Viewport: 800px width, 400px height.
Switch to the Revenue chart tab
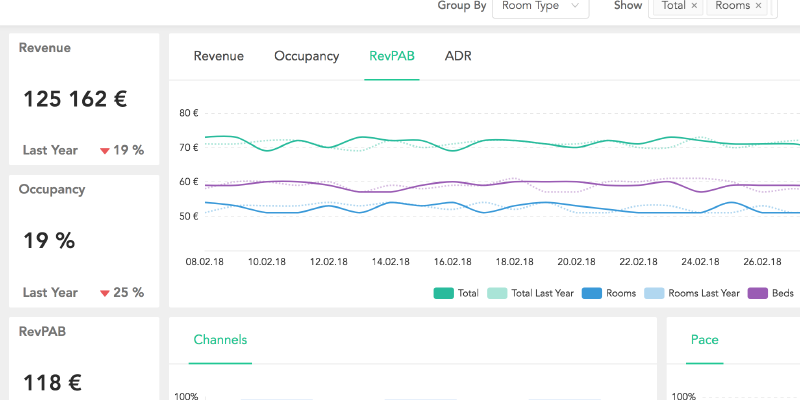coord(218,56)
